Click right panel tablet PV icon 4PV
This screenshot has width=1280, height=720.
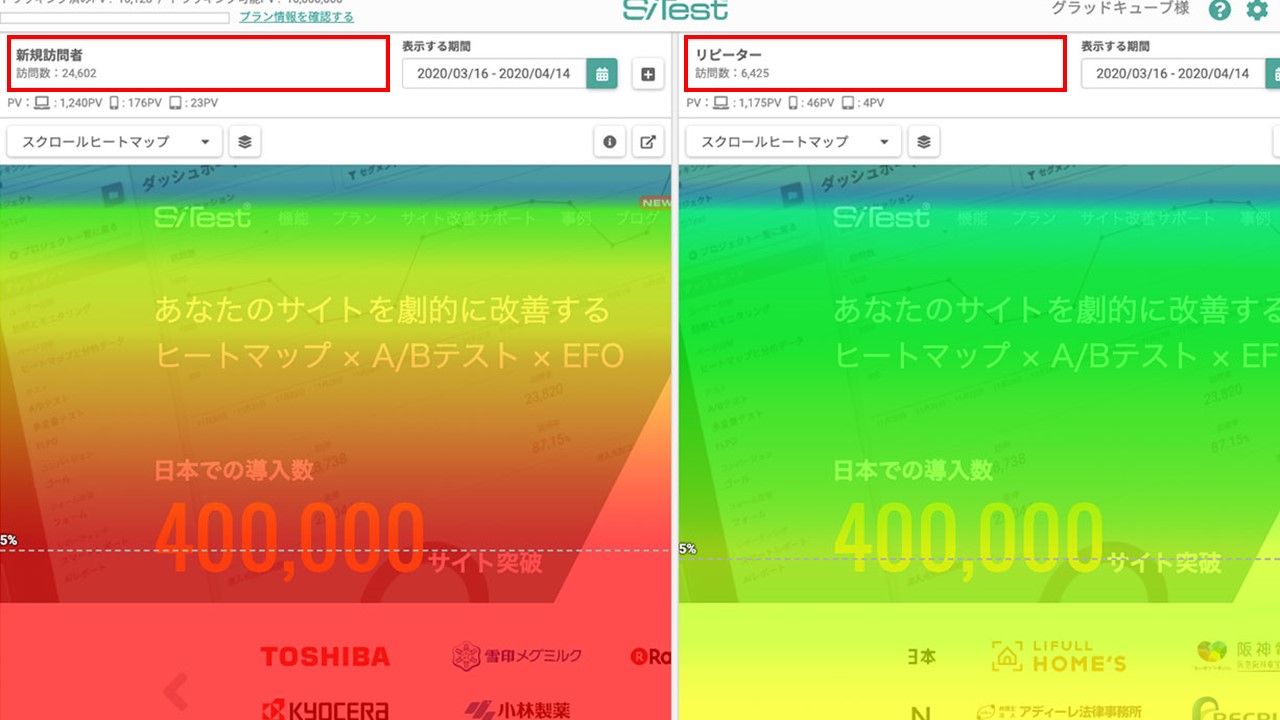coord(848,103)
